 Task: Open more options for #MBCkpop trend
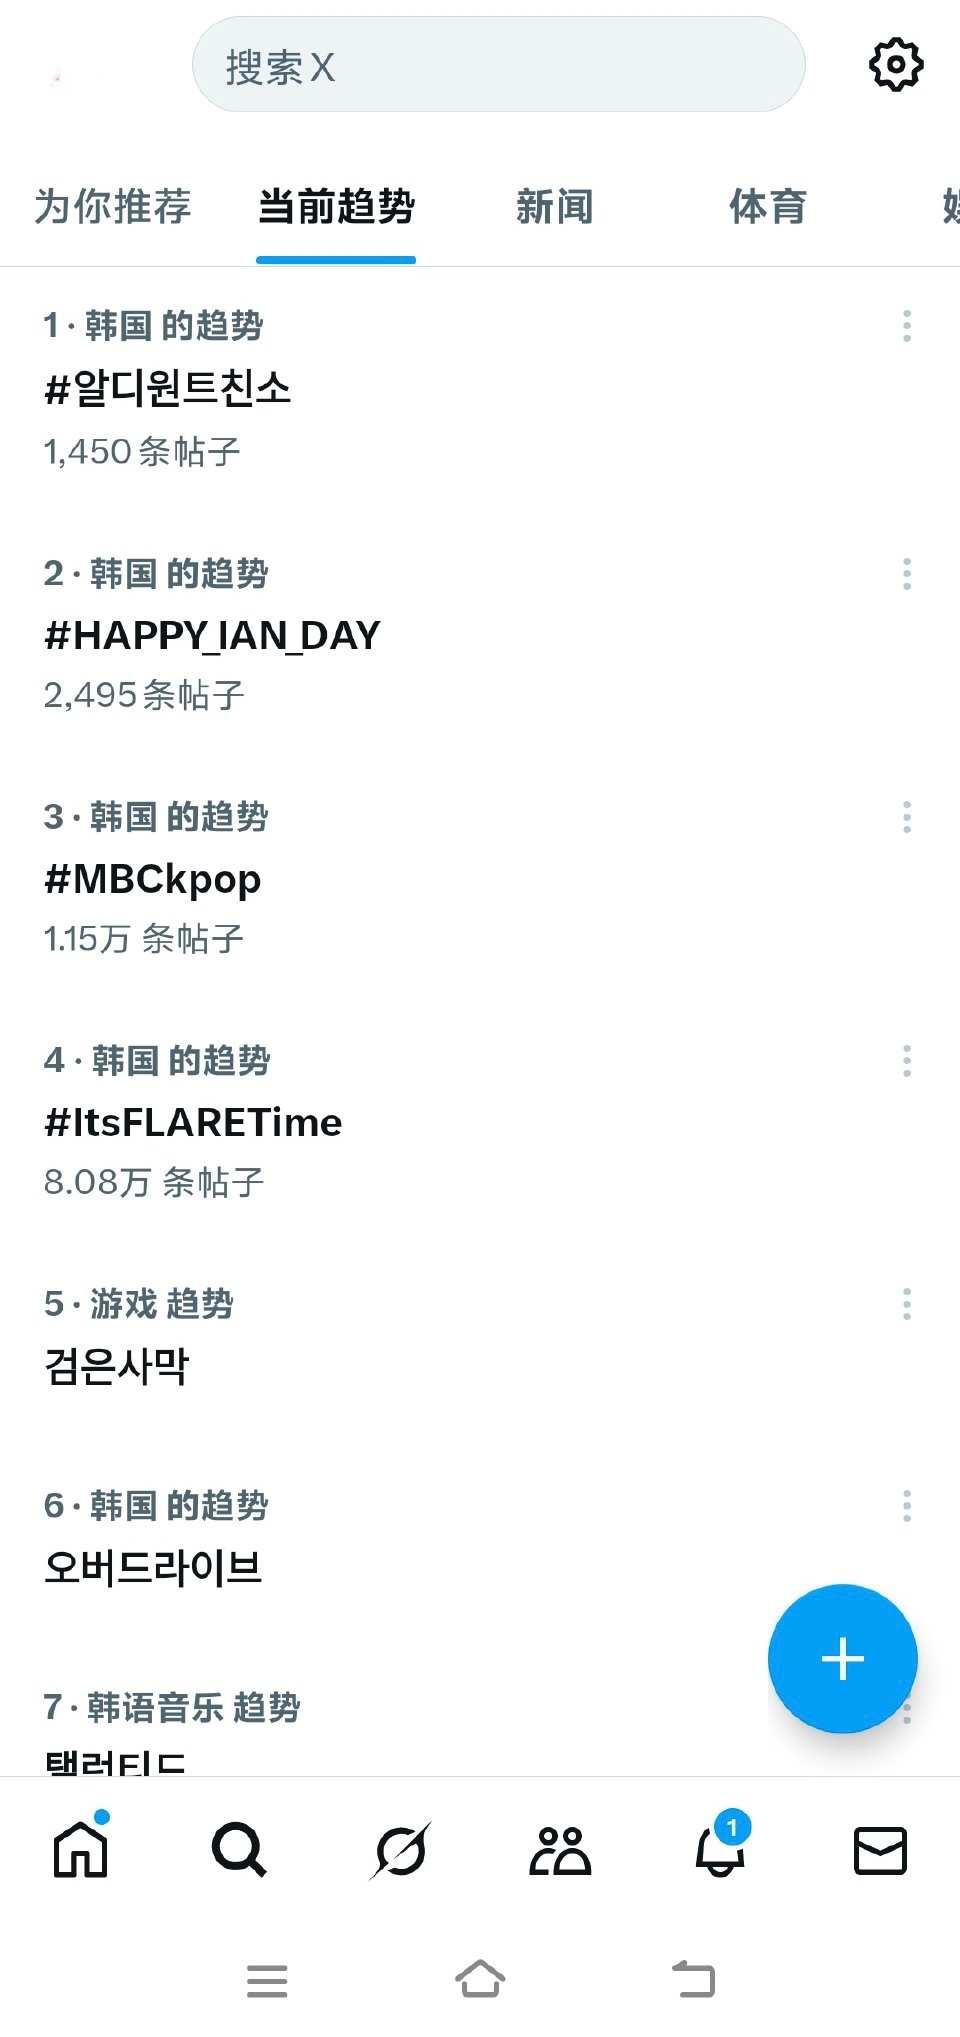click(x=907, y=817)
